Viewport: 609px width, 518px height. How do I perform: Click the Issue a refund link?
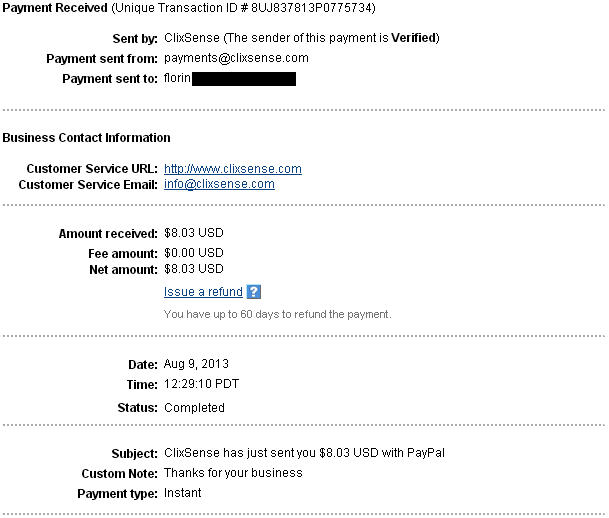pos(203,292)
